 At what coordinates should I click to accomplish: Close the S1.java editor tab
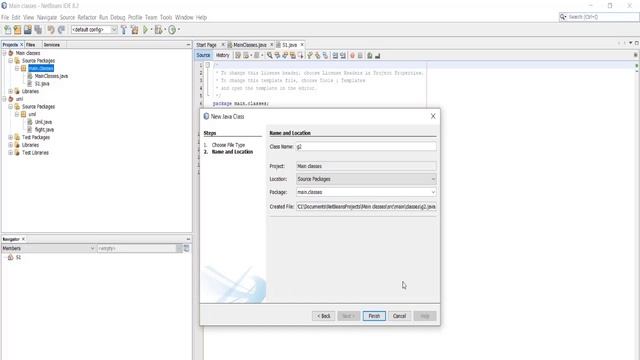click(x=302, y=44)
